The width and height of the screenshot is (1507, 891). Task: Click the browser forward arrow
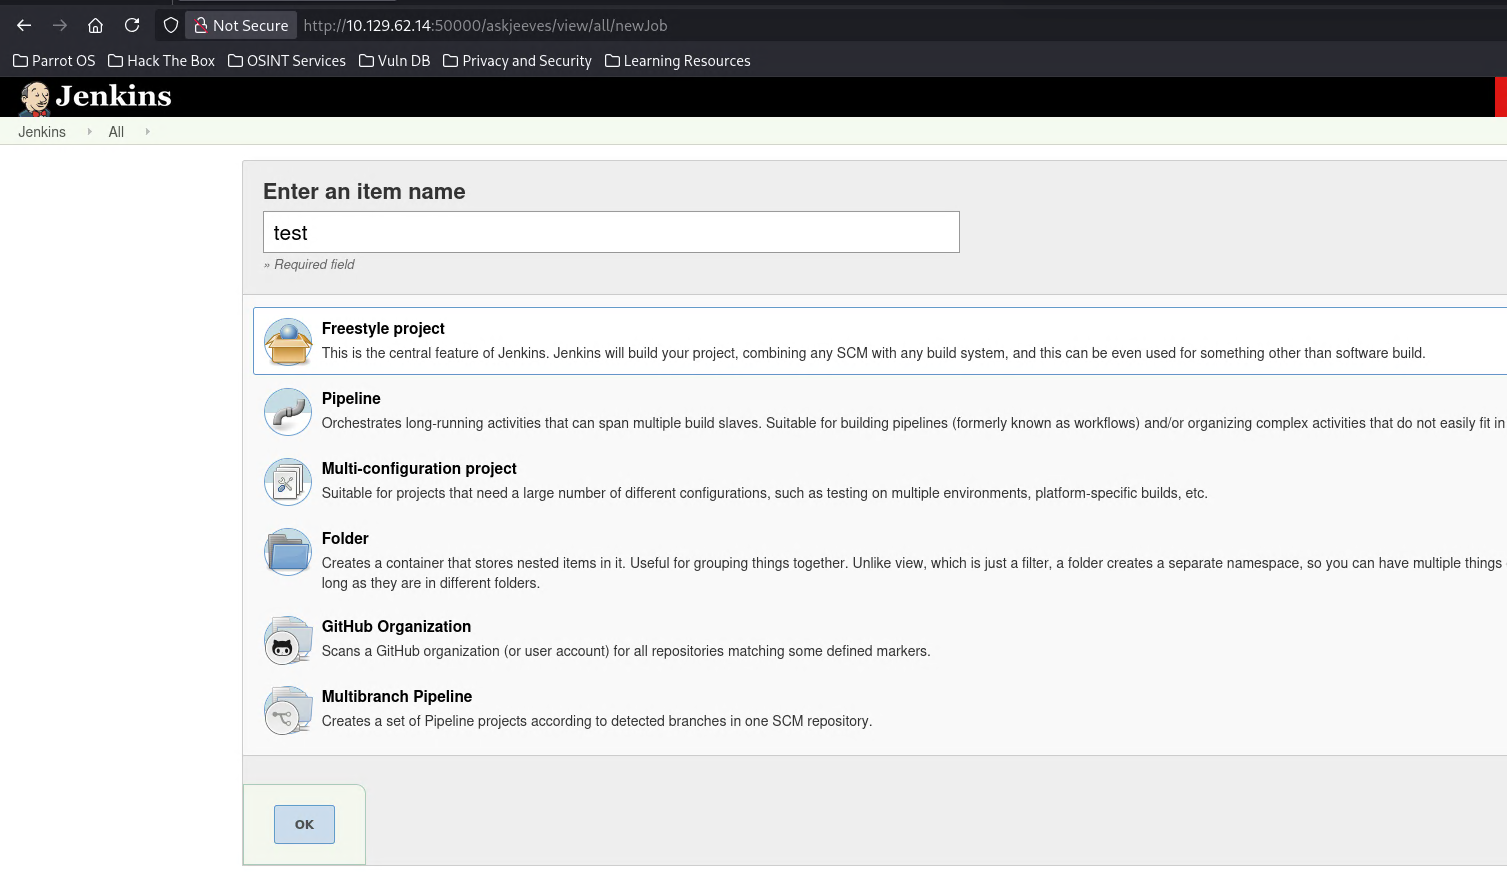coord(60,25)
